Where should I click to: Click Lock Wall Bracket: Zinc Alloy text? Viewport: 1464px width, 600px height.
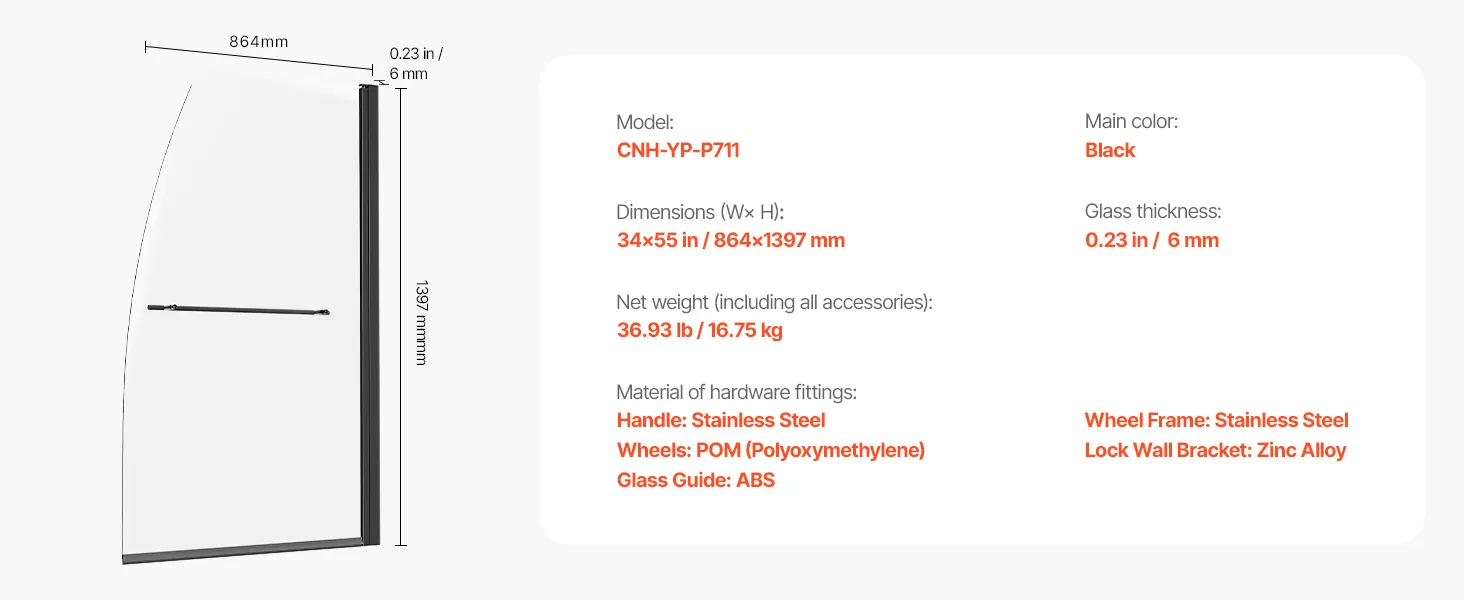tap(1215, 451)
